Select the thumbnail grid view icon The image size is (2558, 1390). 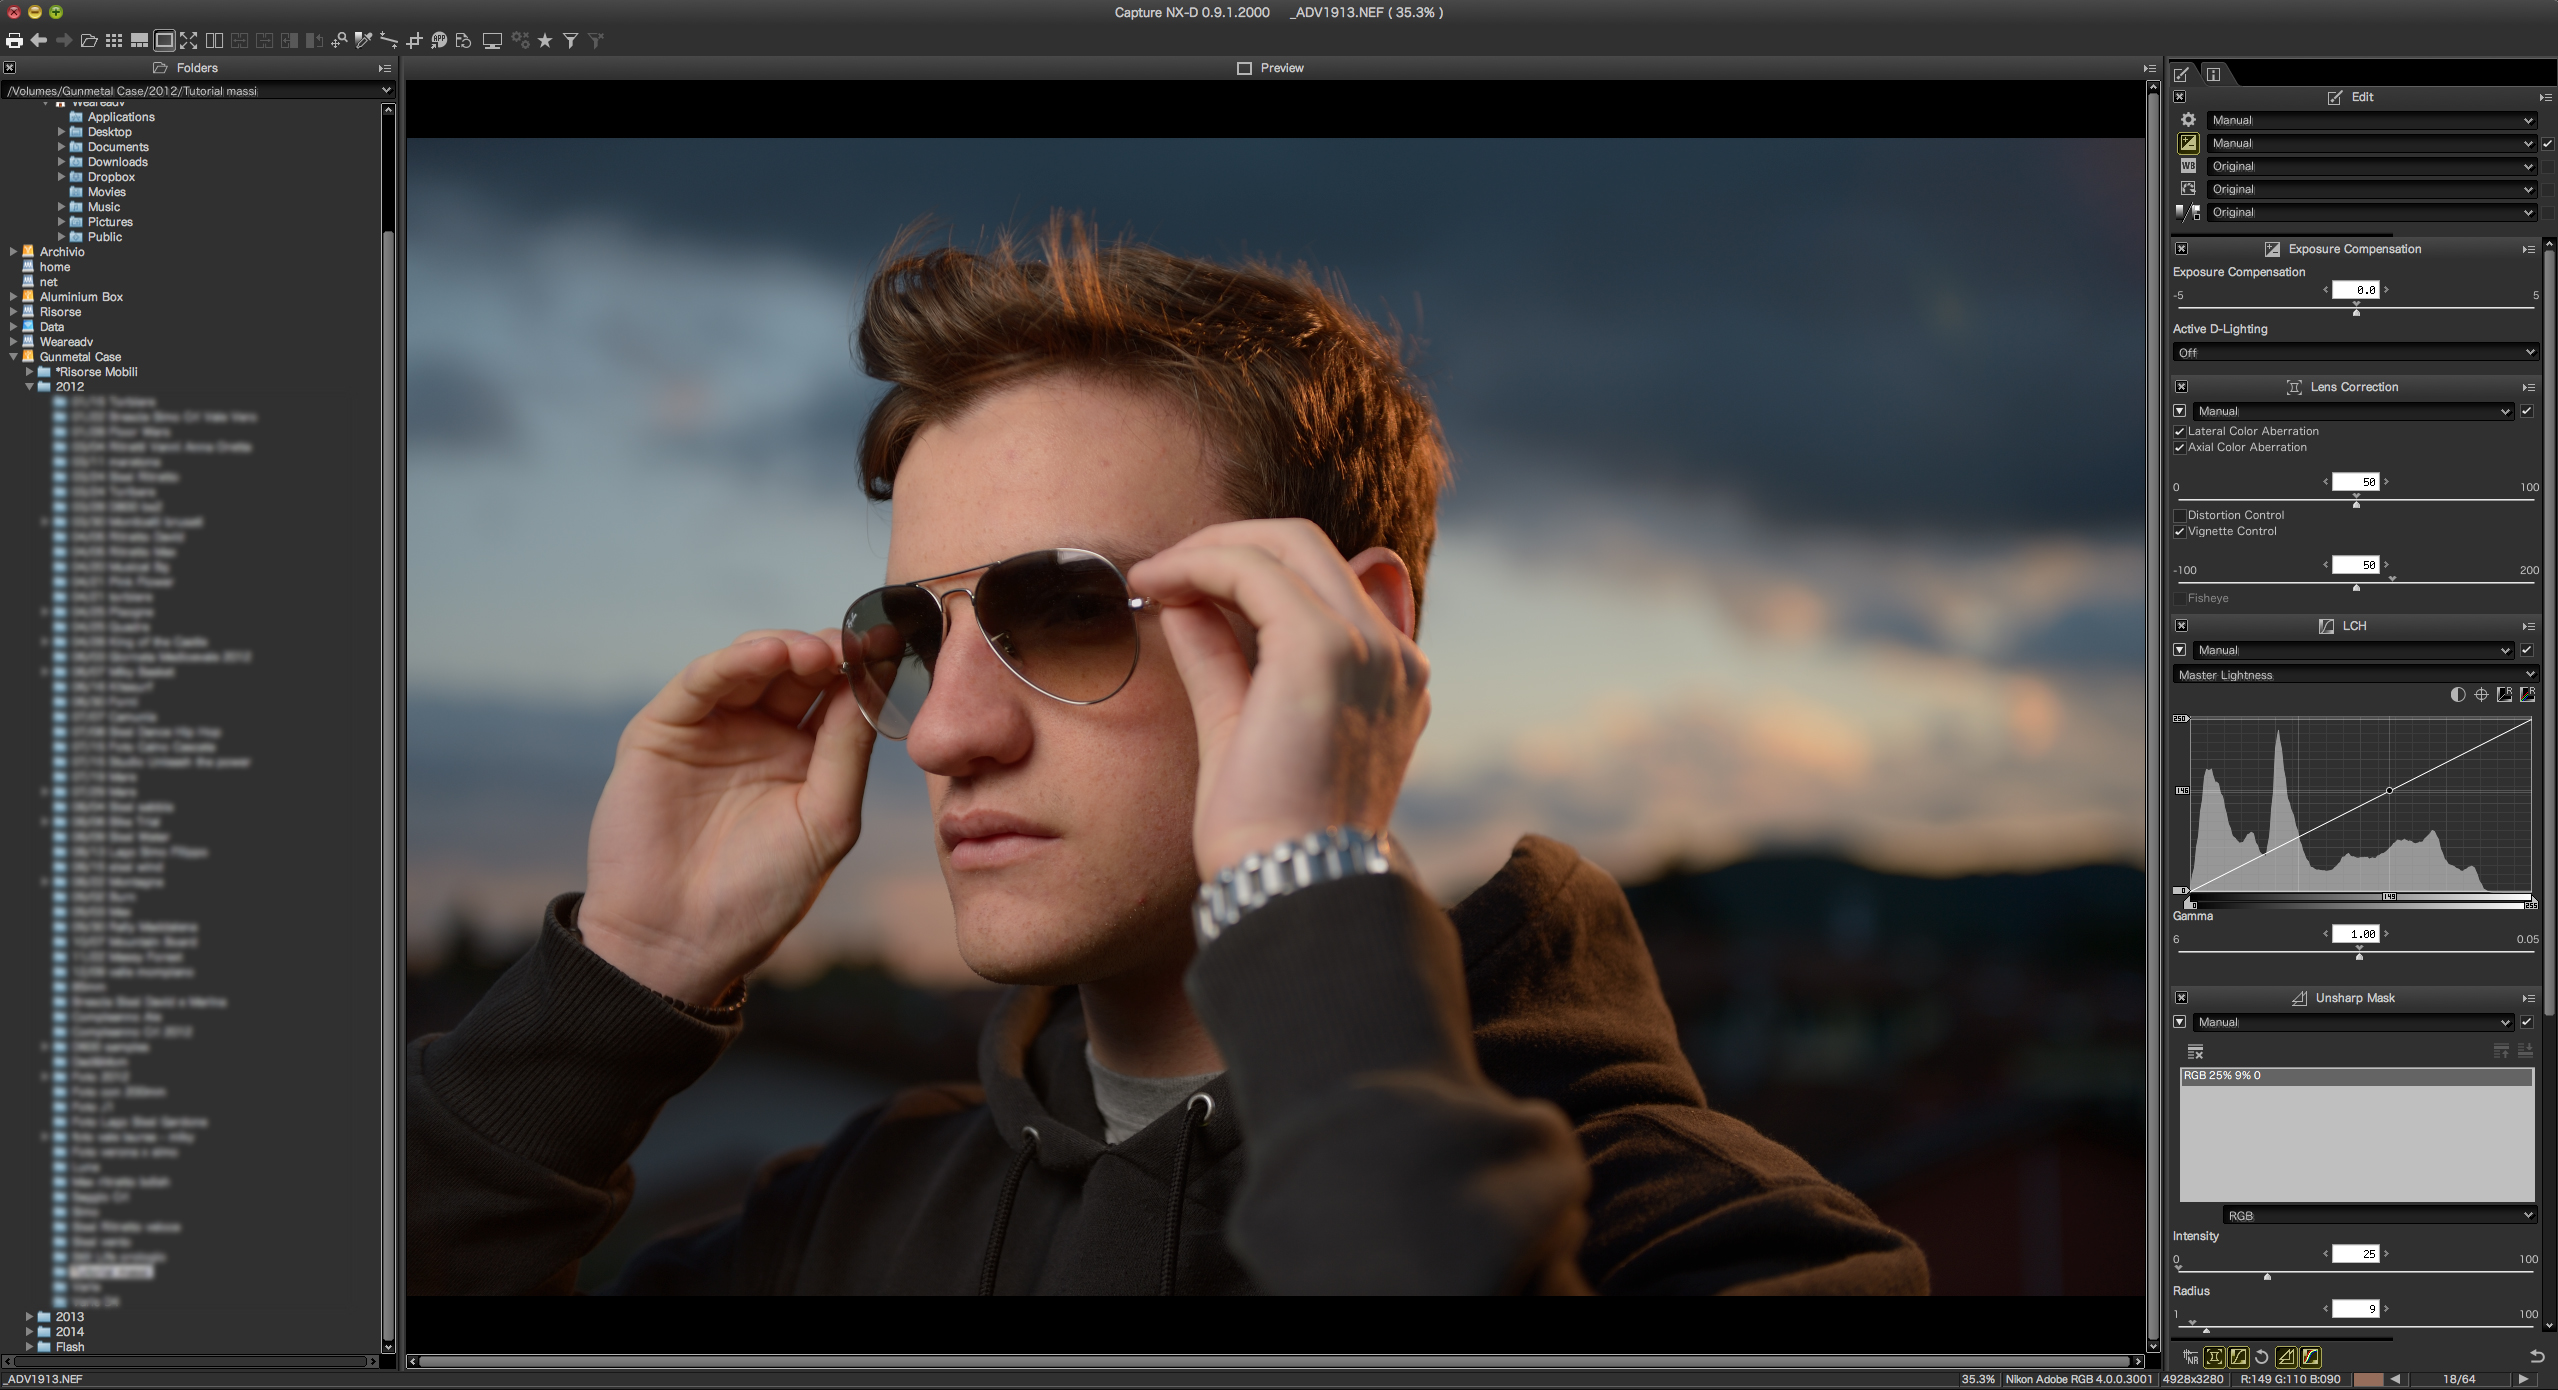[x=114, y=41]
